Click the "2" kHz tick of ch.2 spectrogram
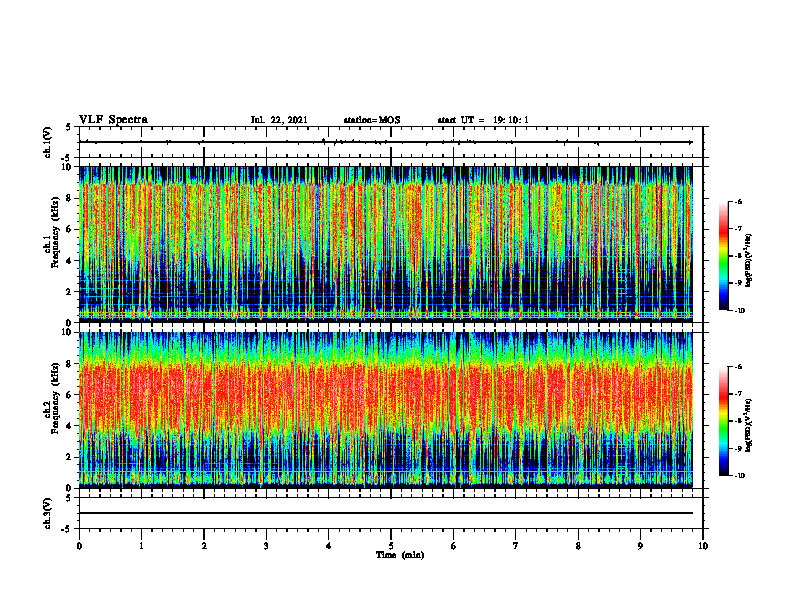The height and width of the screenshot is (612, 792). click(70, 457)
